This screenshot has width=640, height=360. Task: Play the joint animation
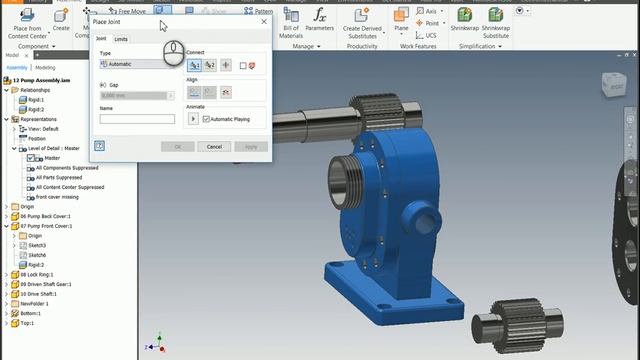click(193, 119)
